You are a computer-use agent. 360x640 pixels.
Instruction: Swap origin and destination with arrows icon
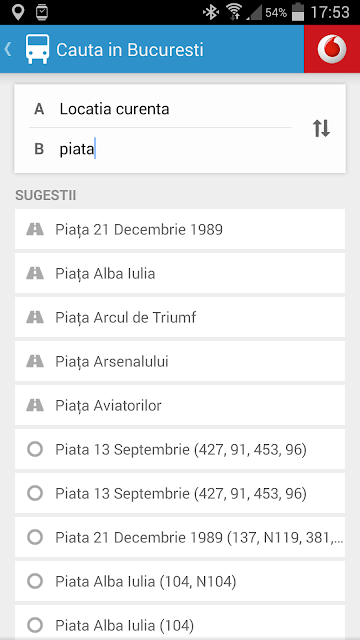[321, 129]
